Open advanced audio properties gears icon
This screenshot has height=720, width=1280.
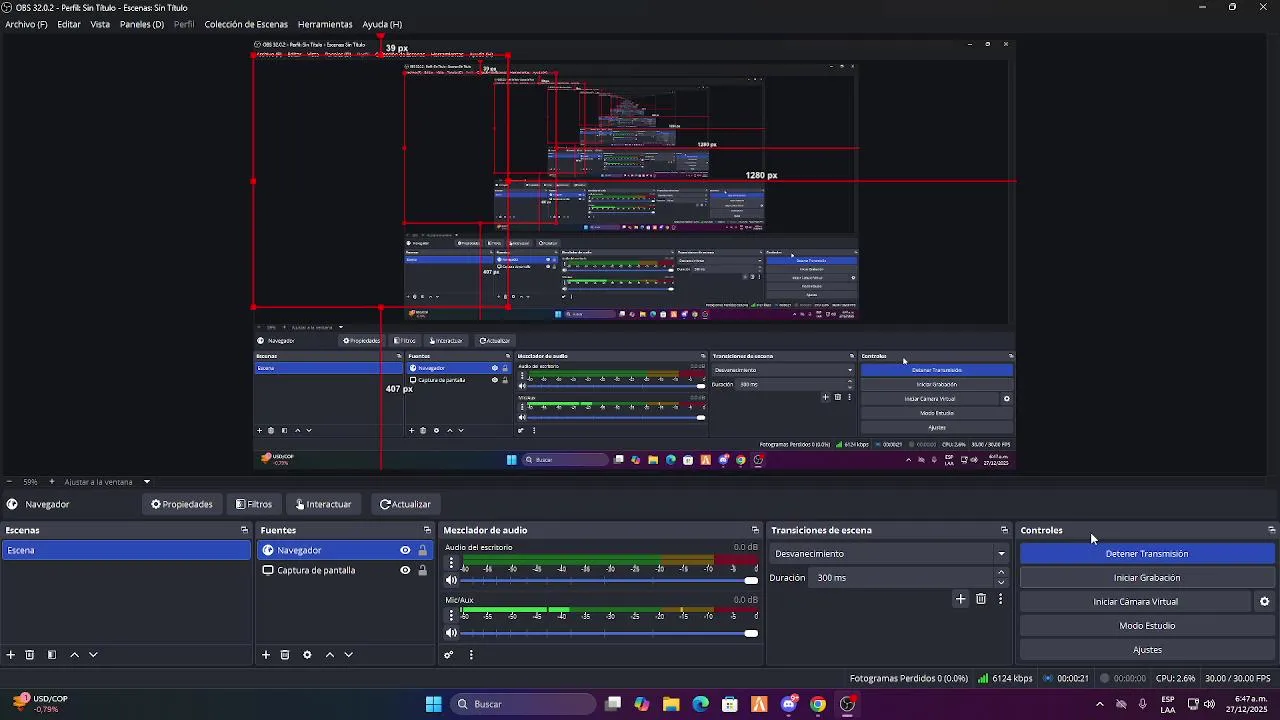(x=449, y=655)
